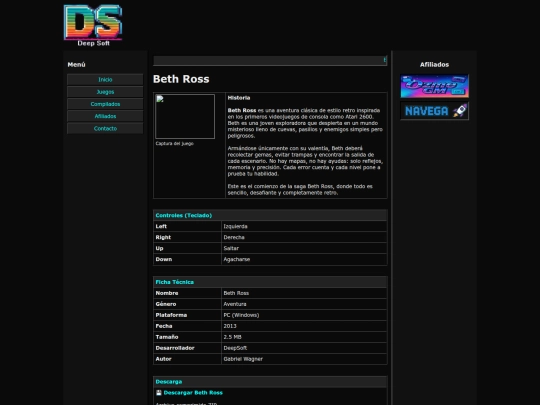Click the PC (Windows) value
Image resolution: width=540 pixels, height=405 pixels.
(241, 315)
